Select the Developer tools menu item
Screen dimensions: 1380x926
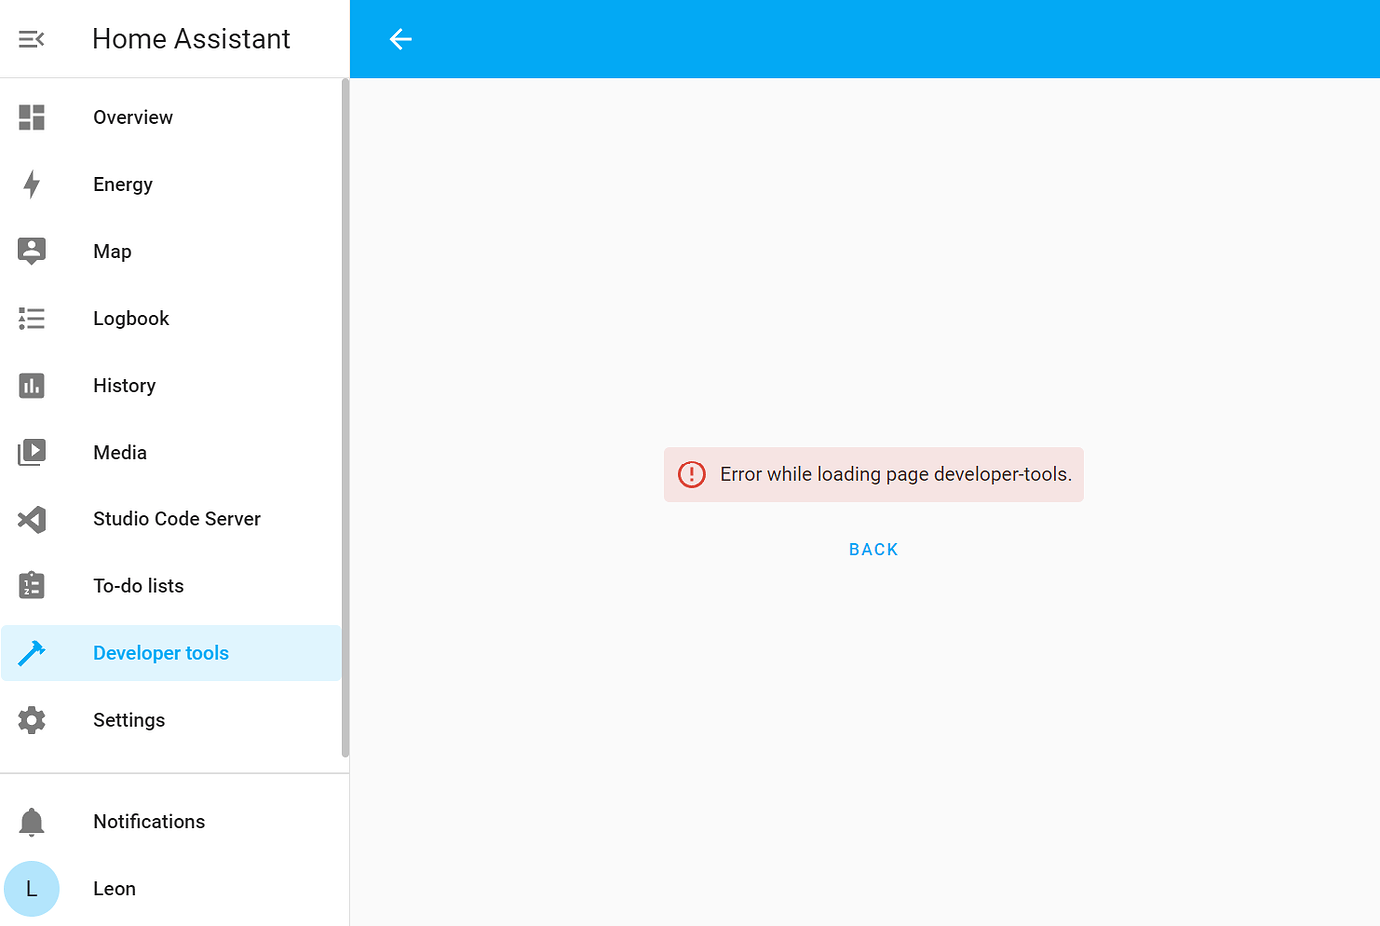tap(171, 653)
